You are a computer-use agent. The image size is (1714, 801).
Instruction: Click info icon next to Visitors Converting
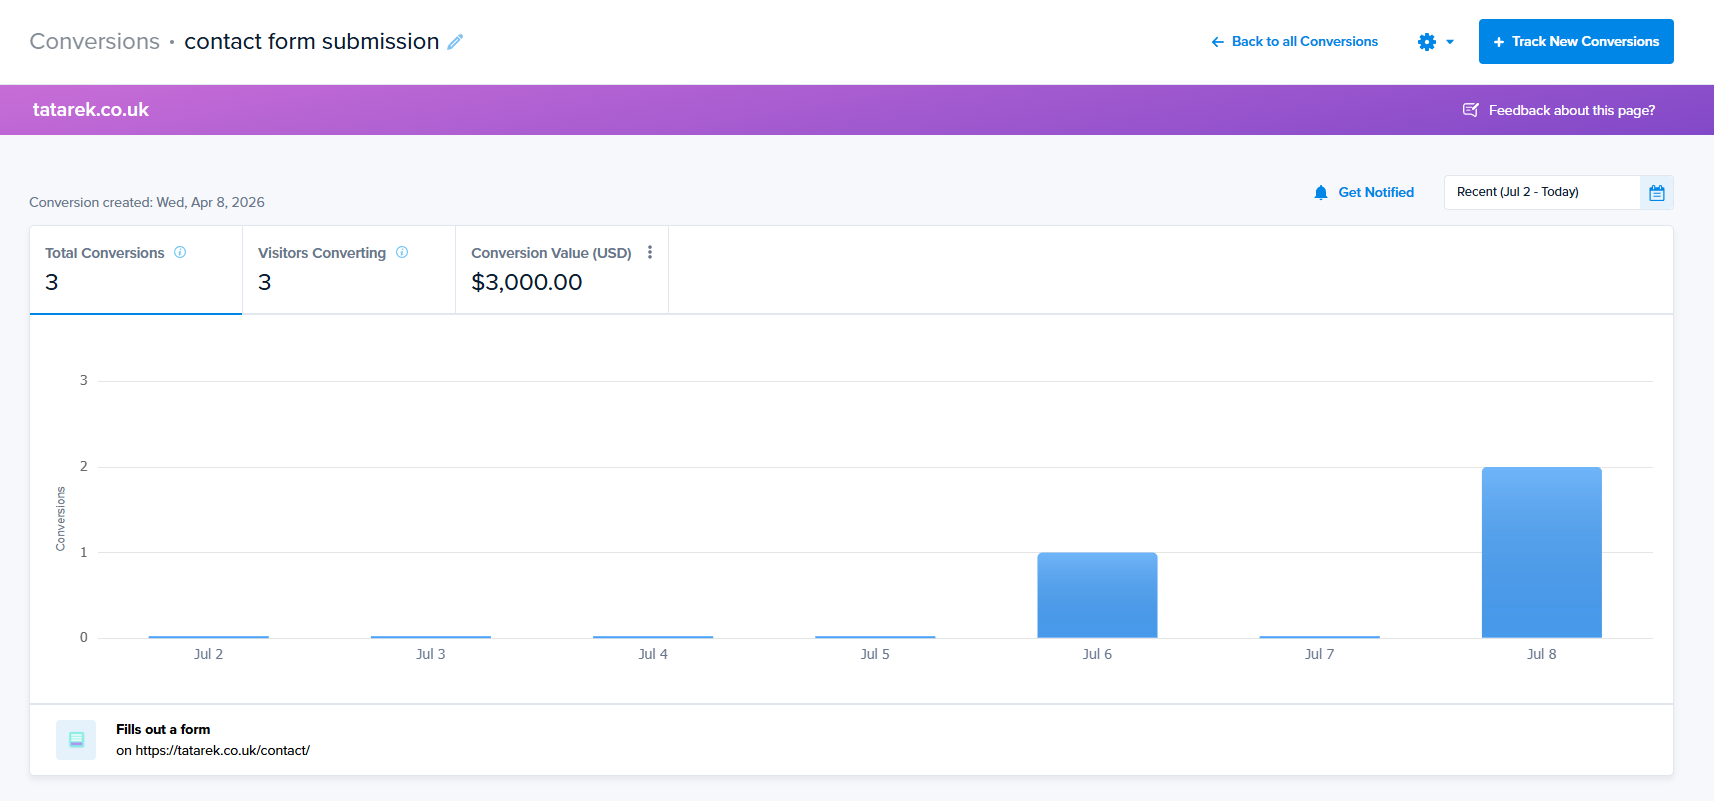coord(402,252)
